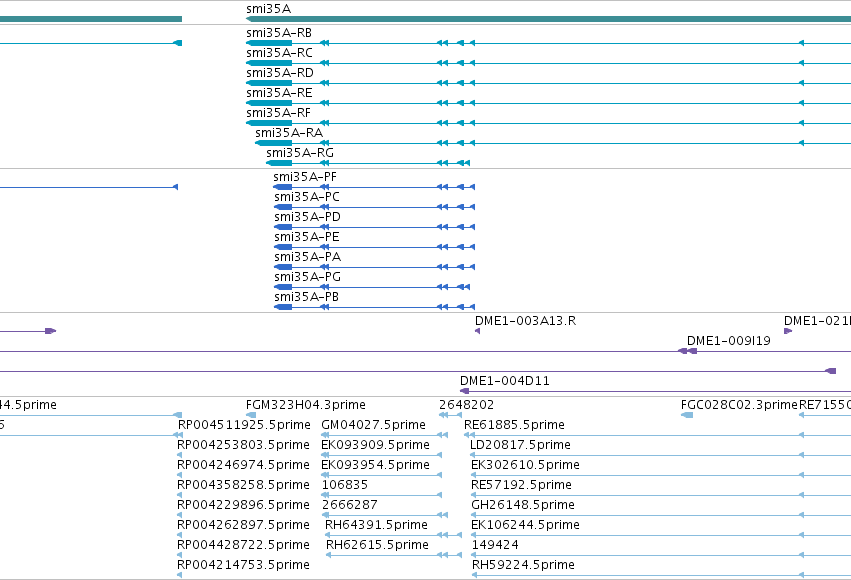
Task: Select EST RP004358258.5prime
Action: [x=244, y=486]
